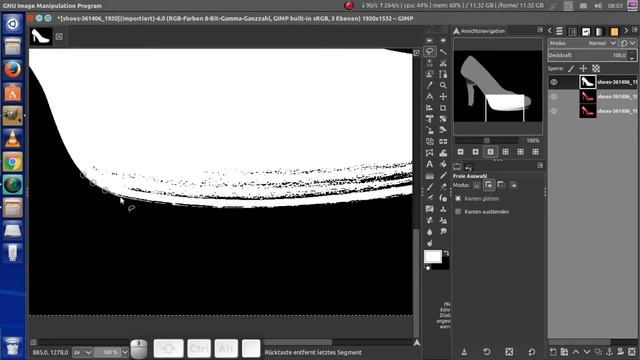Toggle the Kanten glätten checkbox
Screen dimensions: 640x360
coord(458,198)
